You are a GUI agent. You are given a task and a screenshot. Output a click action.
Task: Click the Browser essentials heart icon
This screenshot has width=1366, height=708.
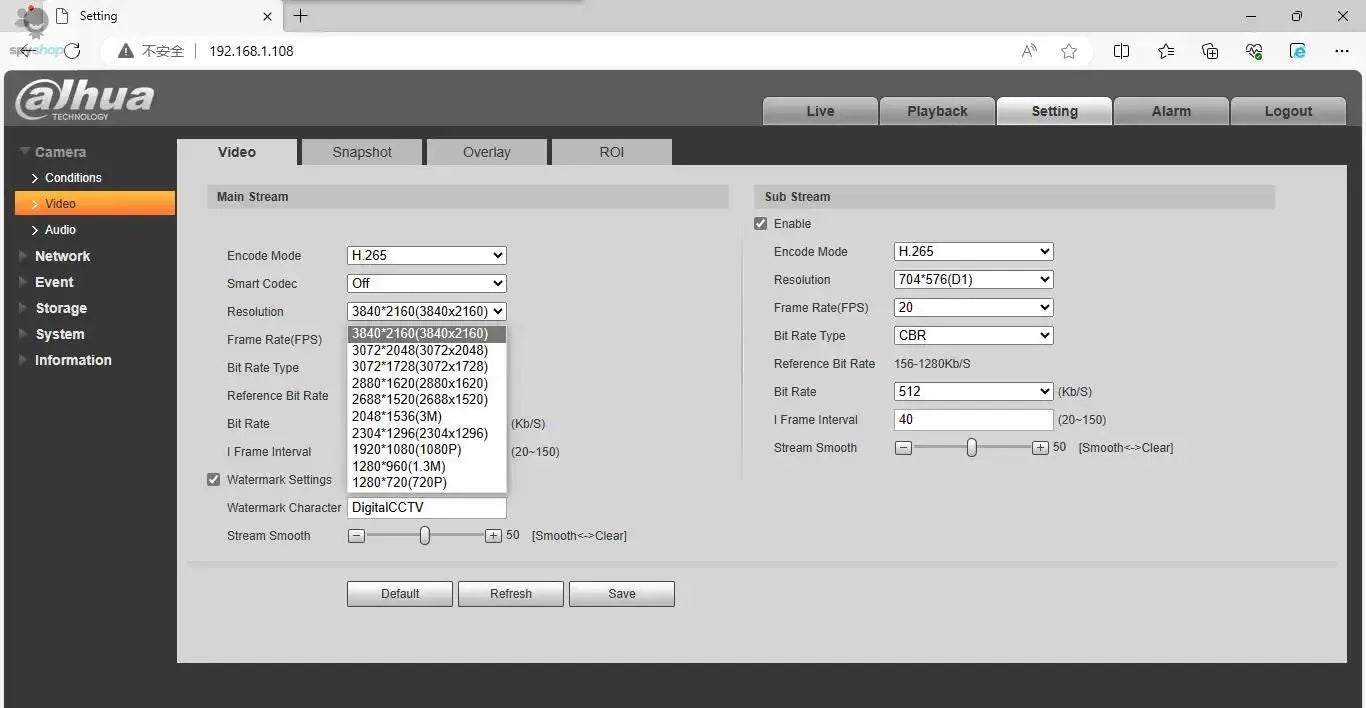click(1253, 51)
